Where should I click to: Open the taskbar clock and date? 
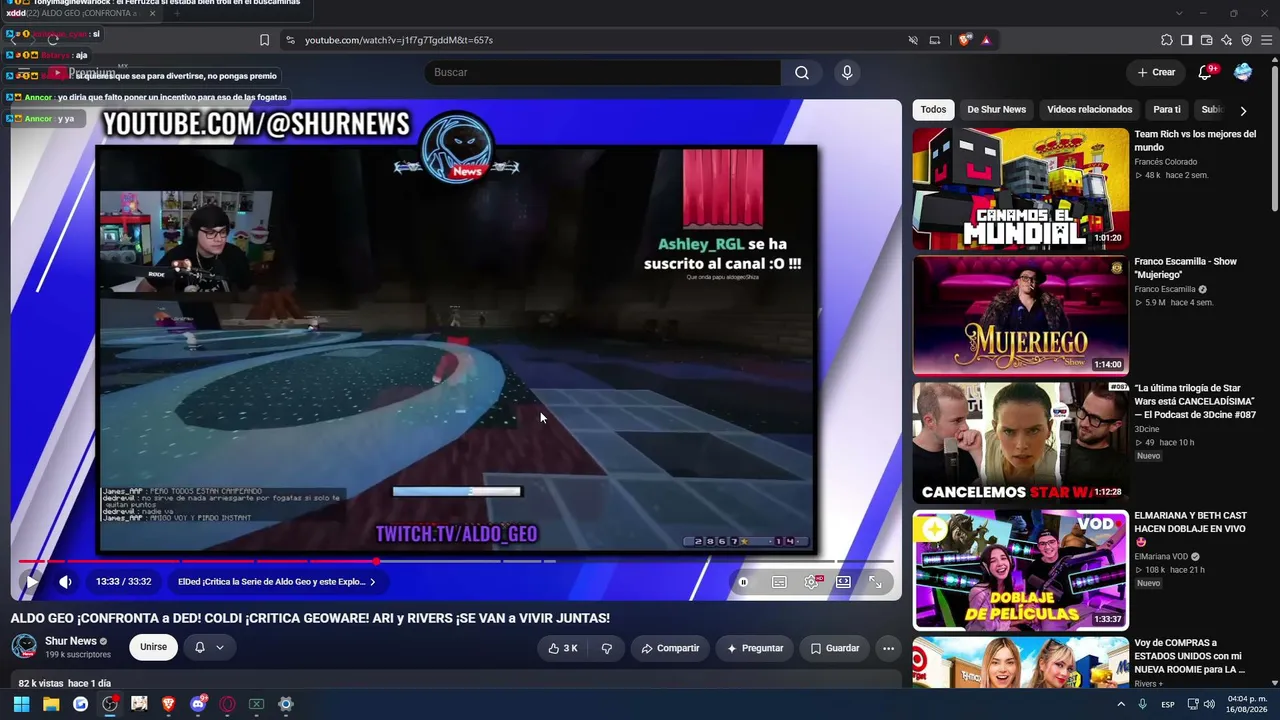click(1247, 704)
